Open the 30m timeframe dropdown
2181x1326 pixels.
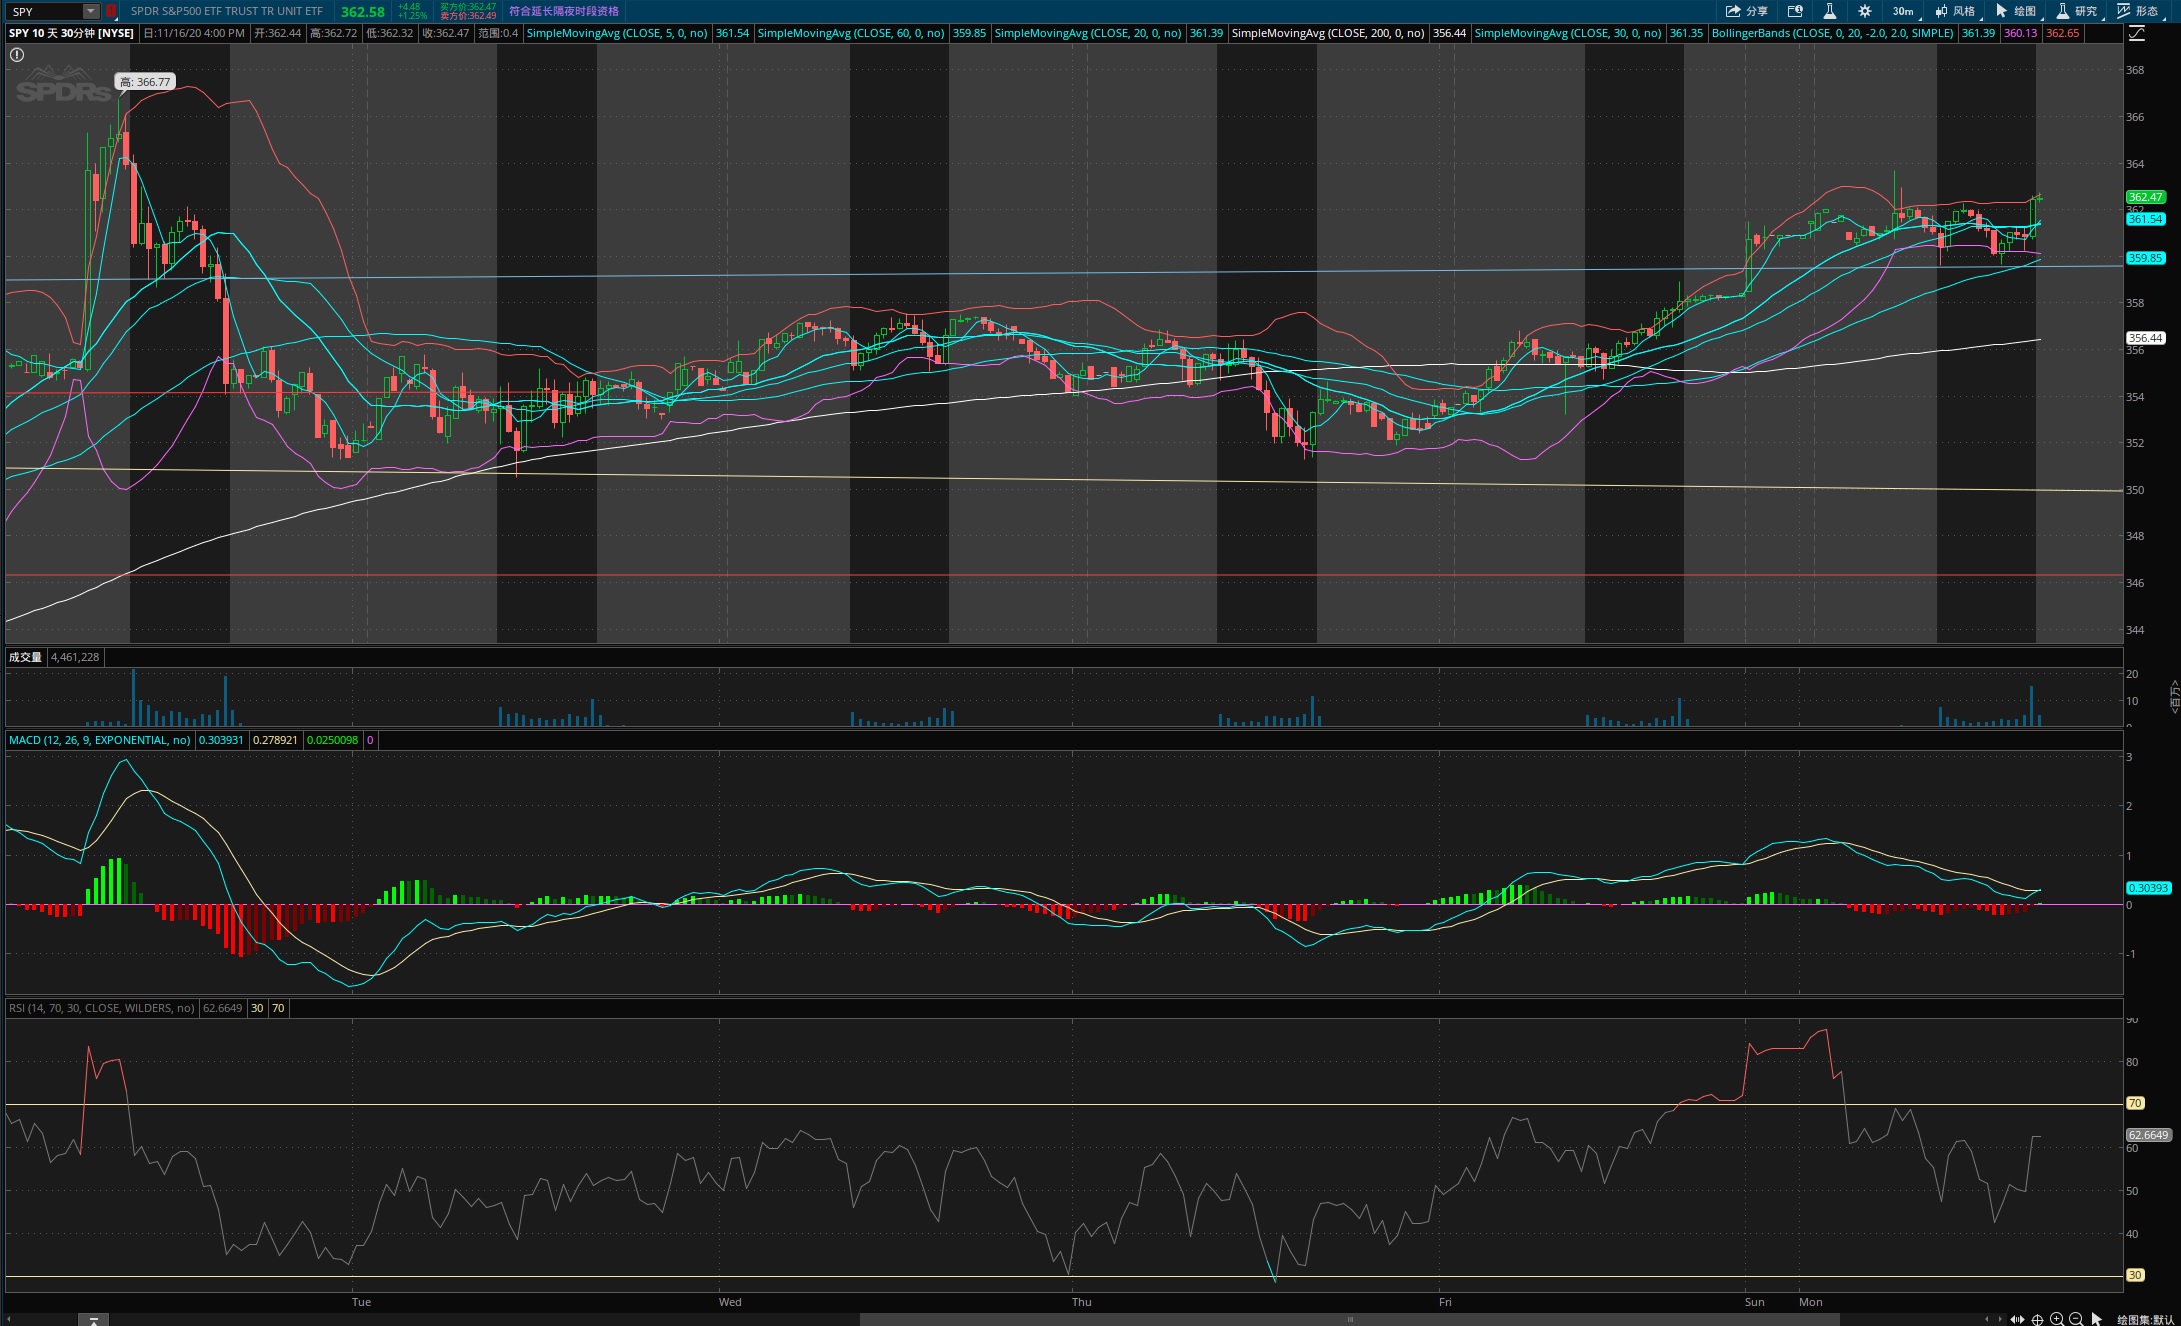tap(1904, 11)
